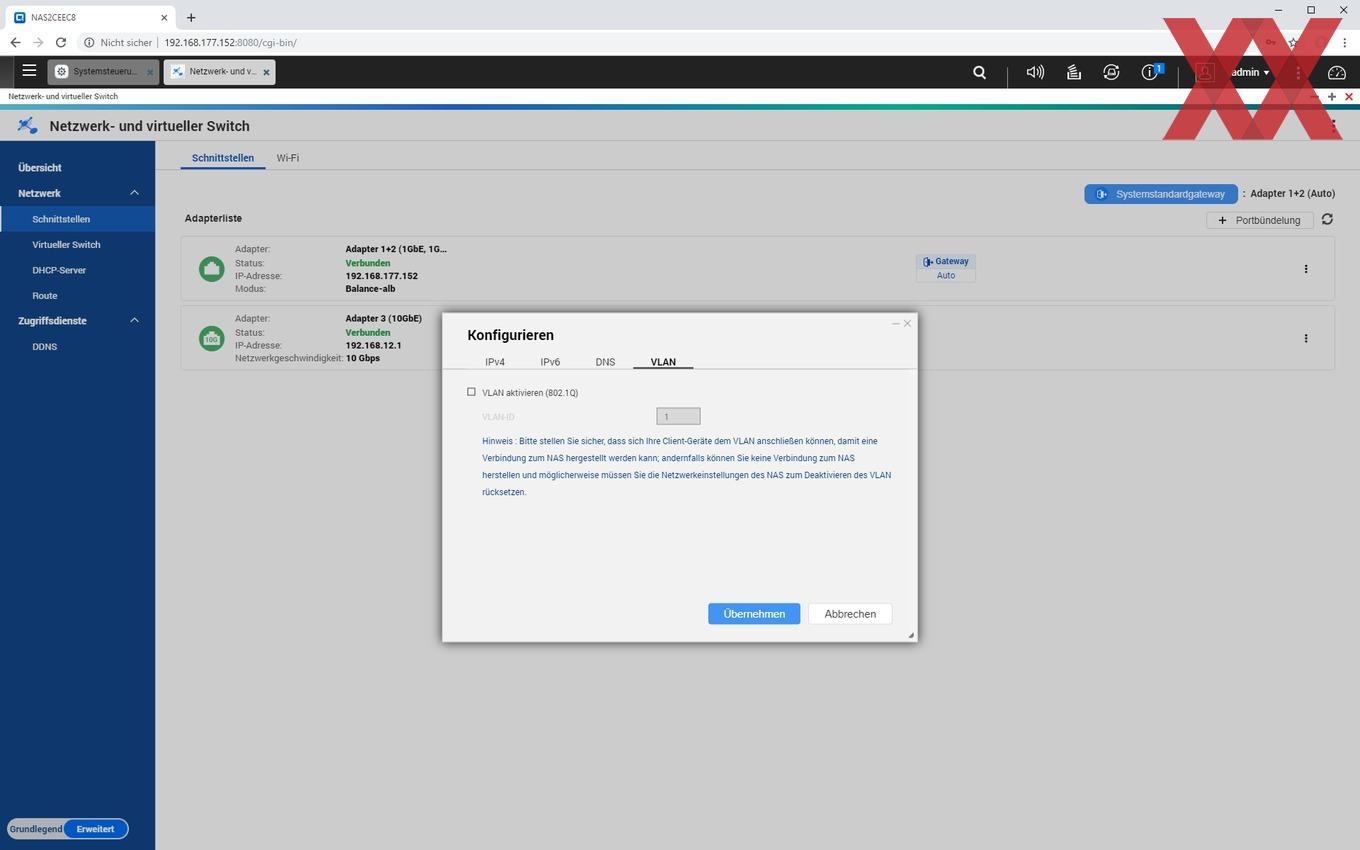Click the green Adapter 1+2 status icon

tap(211, 269)
